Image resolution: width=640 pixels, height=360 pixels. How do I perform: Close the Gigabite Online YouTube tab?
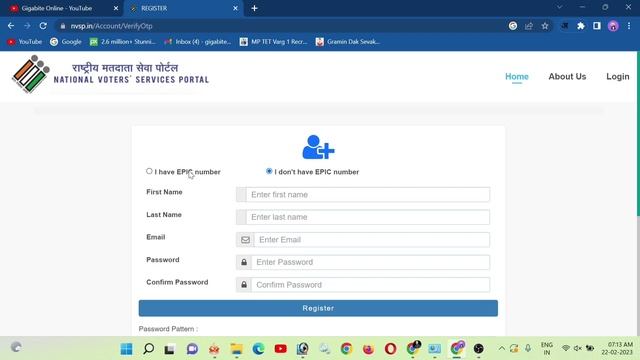(x=116, y=8)
